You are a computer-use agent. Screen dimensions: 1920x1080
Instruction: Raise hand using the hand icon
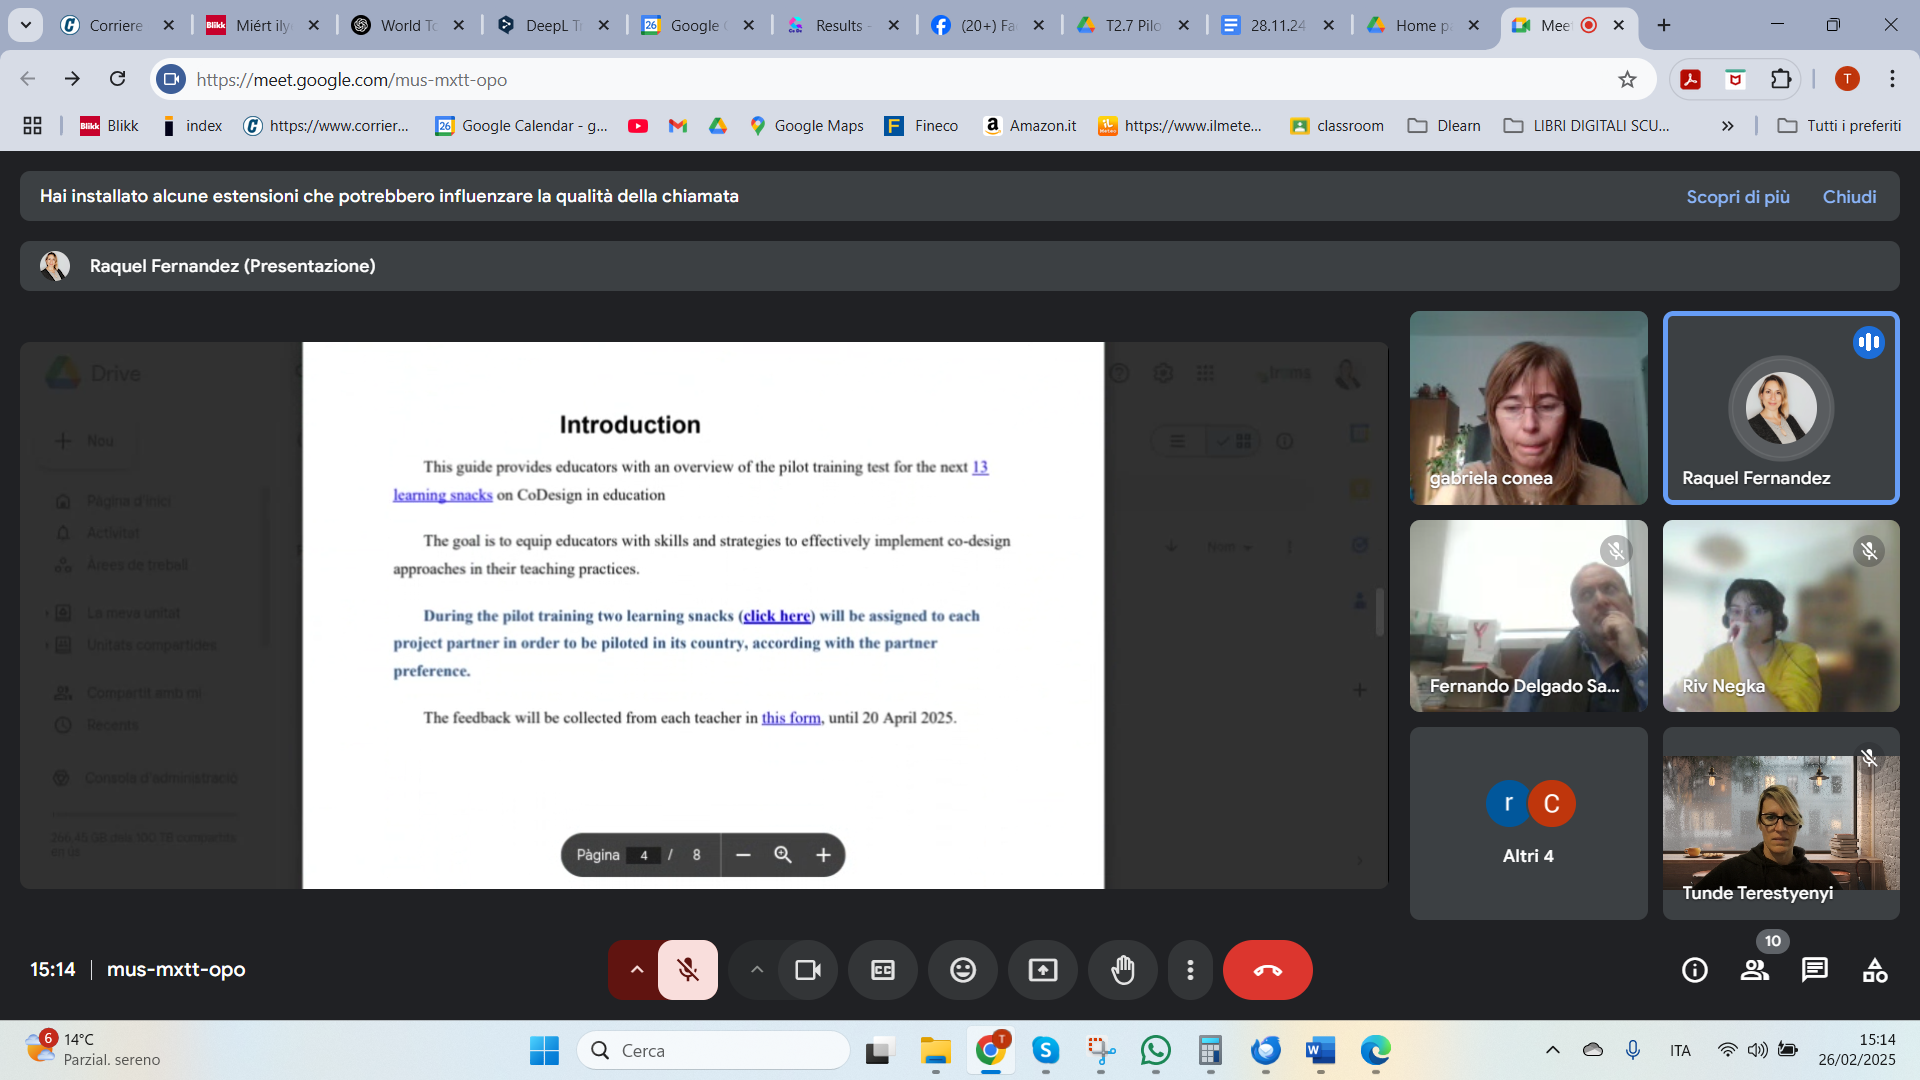pyautogui.click(x=1123, y=970)
